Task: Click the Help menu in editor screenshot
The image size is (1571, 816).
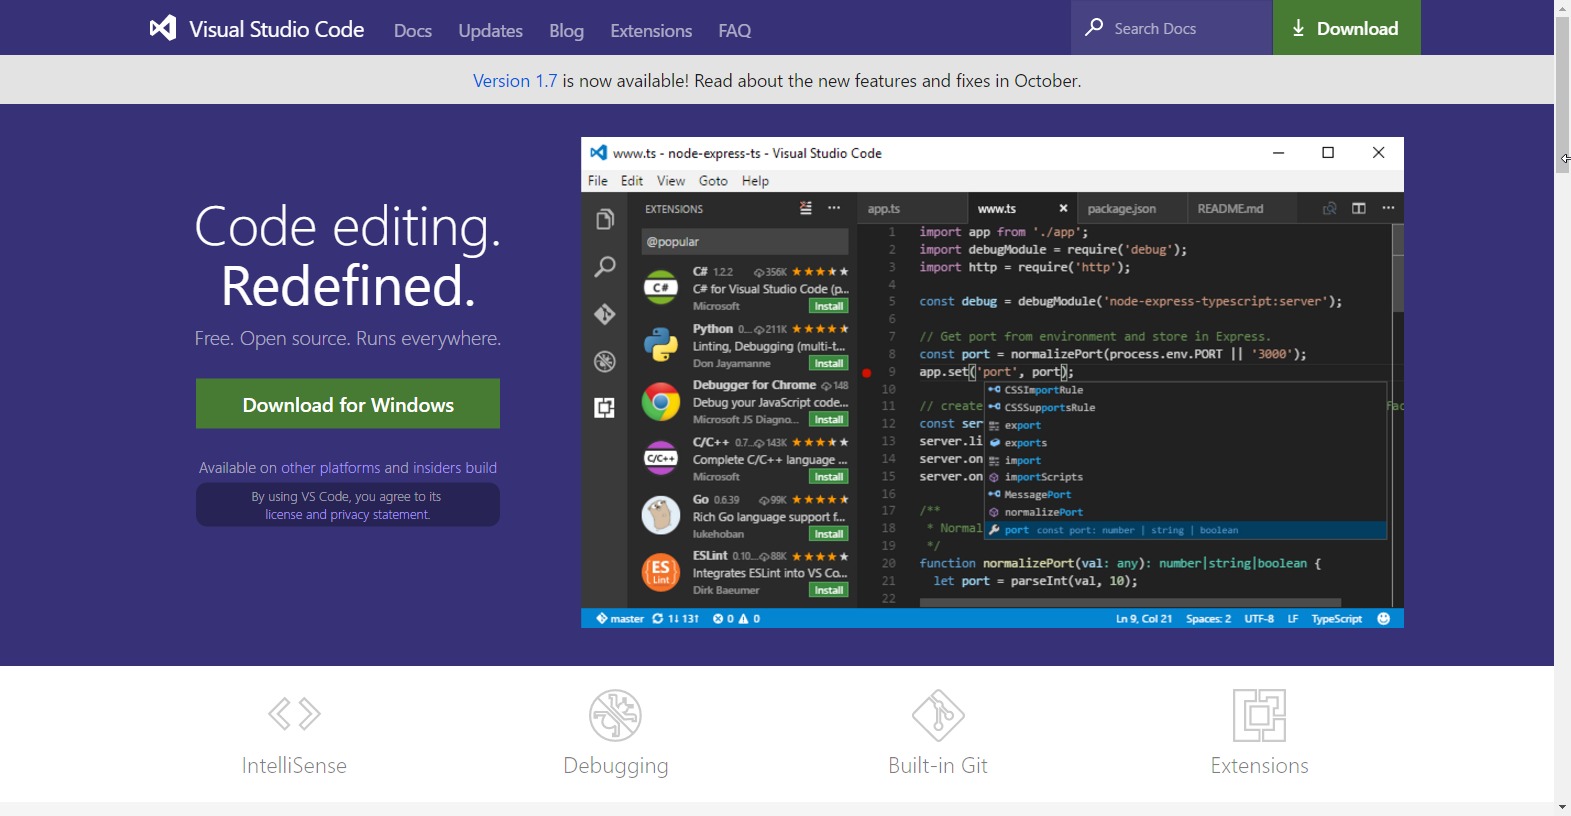Action: (756, 181)
